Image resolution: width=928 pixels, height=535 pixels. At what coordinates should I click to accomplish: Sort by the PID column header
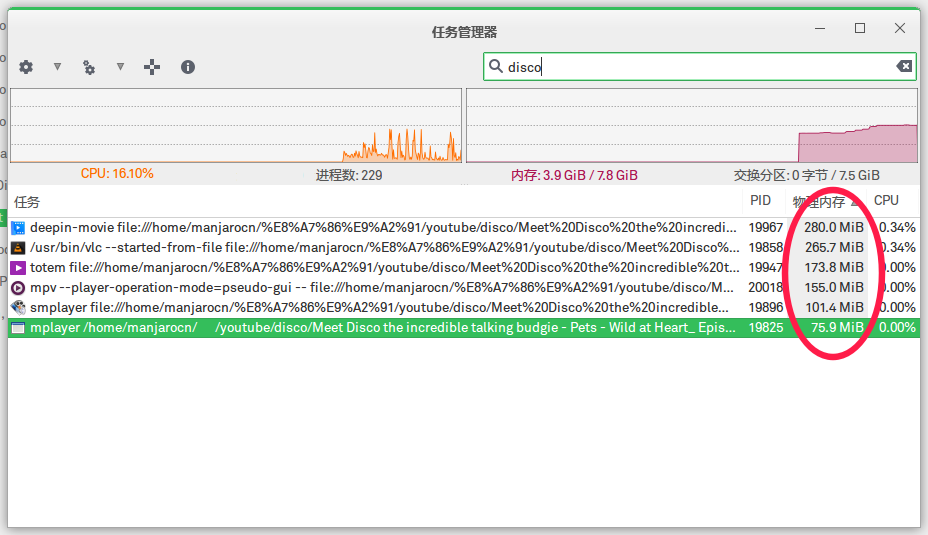(x=763, y=201)
